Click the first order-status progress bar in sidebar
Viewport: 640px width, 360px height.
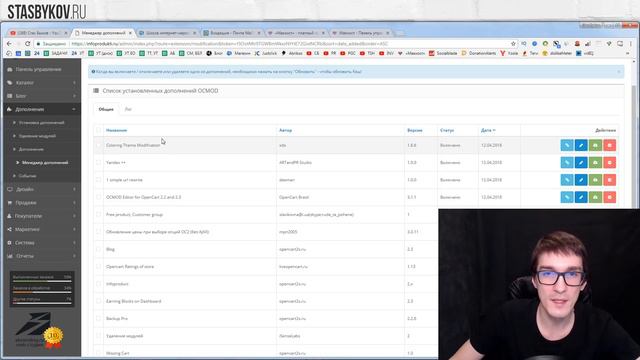pos(42,281)
